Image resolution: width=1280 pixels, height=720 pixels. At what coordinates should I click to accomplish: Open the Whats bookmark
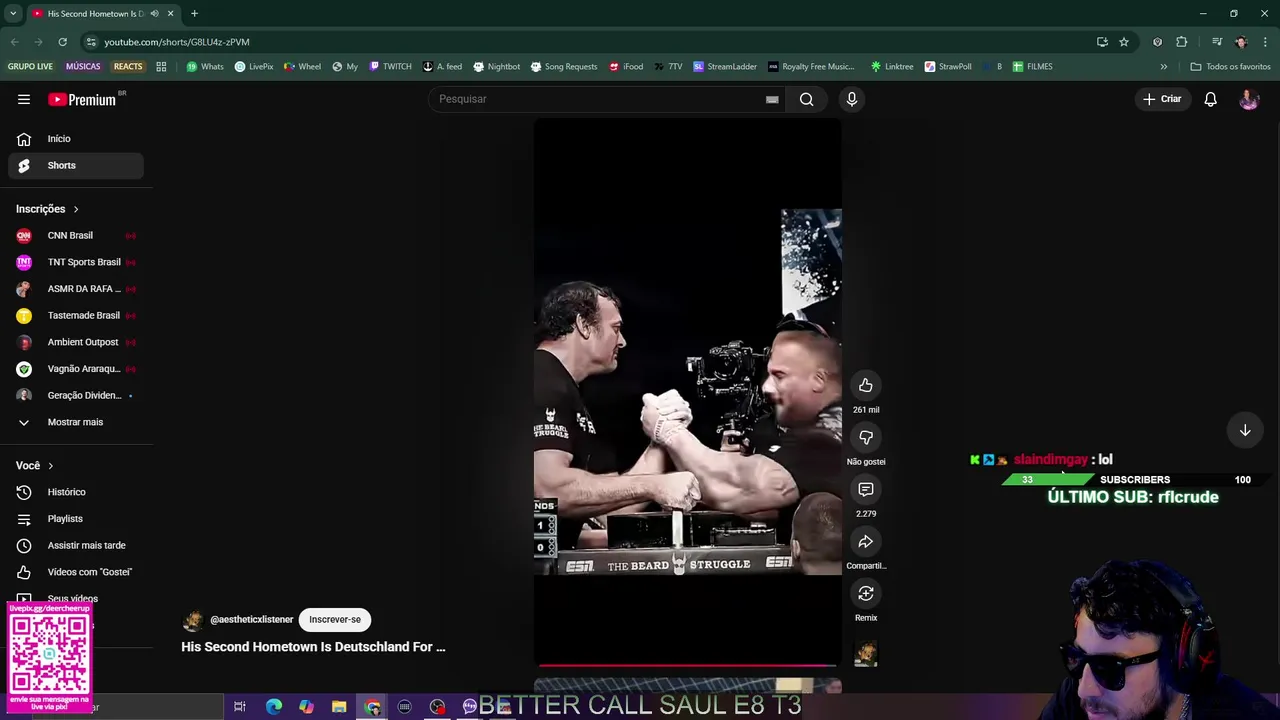(205, 67)
